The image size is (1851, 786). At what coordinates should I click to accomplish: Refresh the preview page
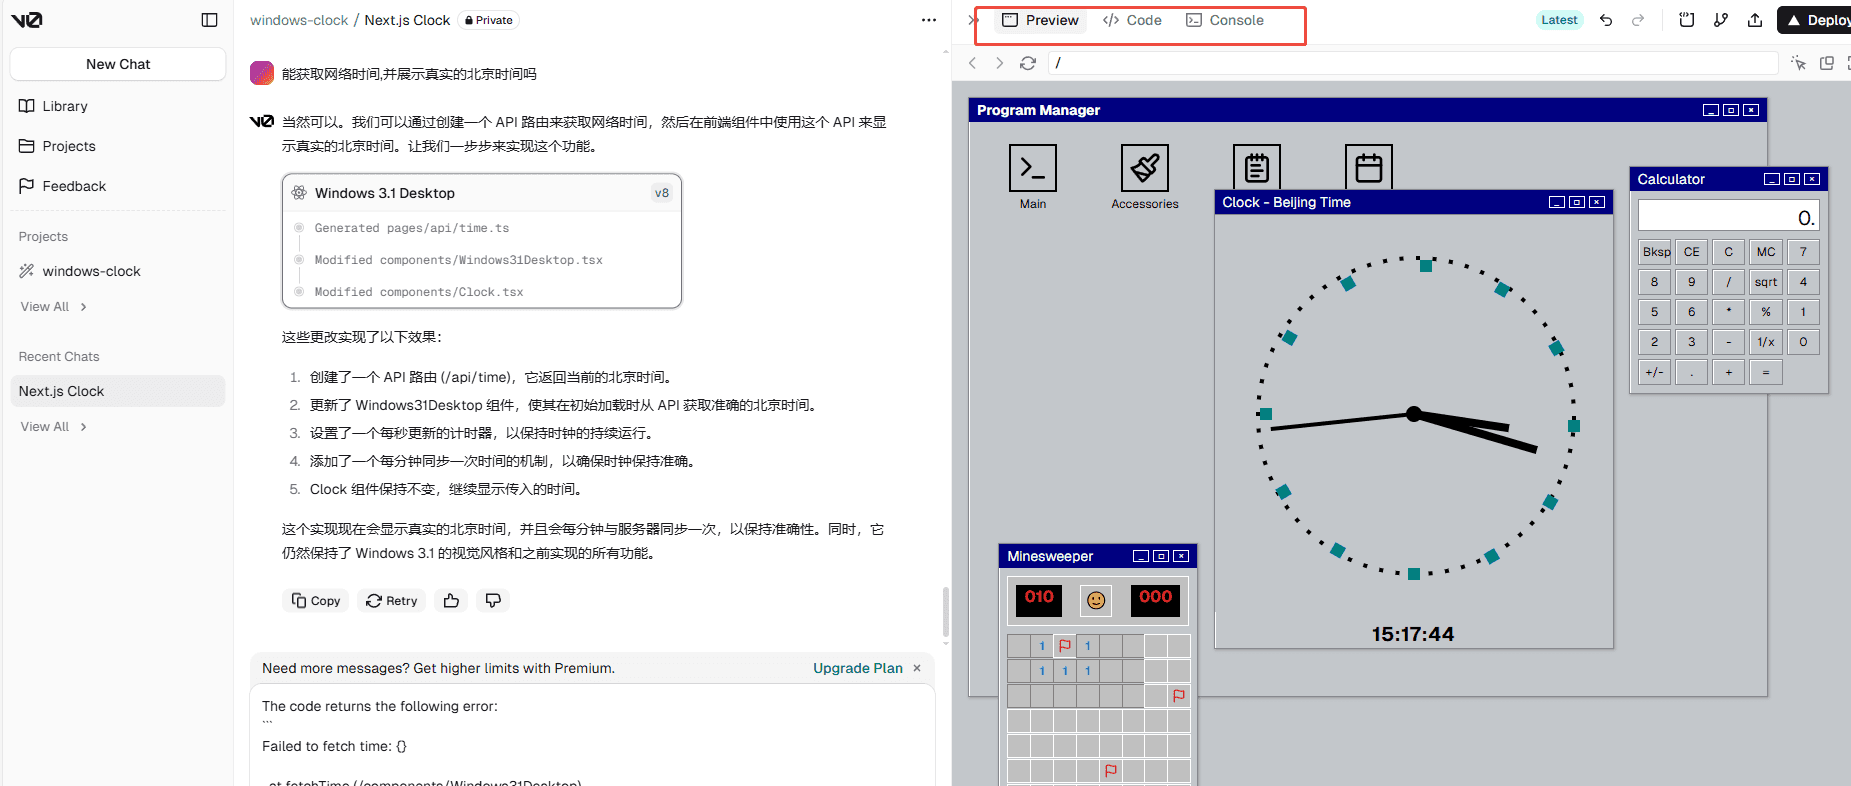coord(1027,63)
